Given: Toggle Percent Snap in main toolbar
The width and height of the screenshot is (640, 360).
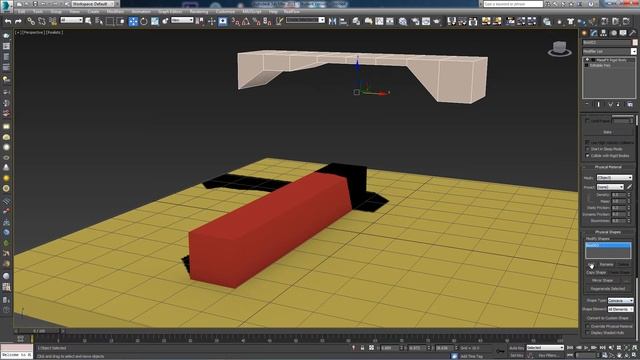Looking at the screenshot, I should (x=257, y=21).
